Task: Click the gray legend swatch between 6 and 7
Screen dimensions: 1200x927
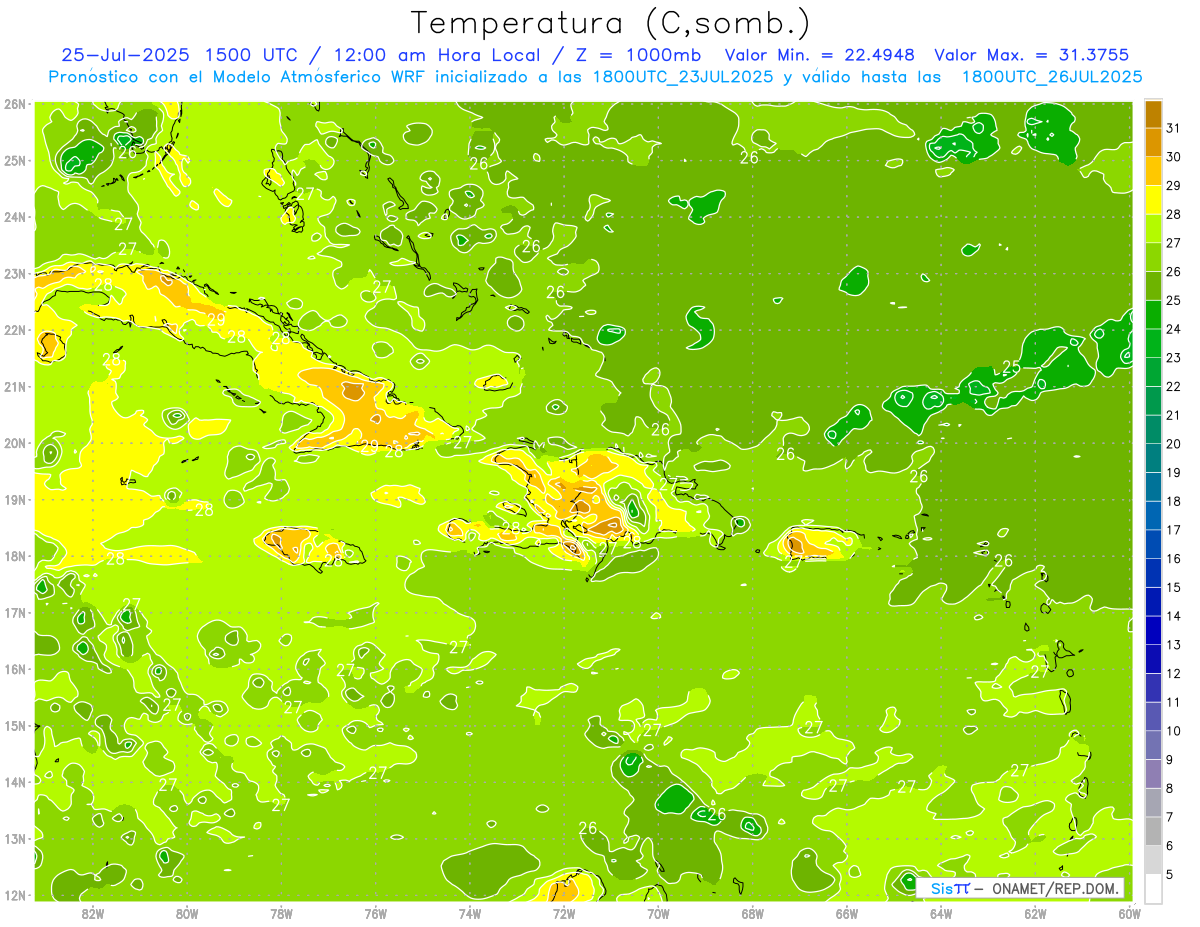Action: 1153,831
